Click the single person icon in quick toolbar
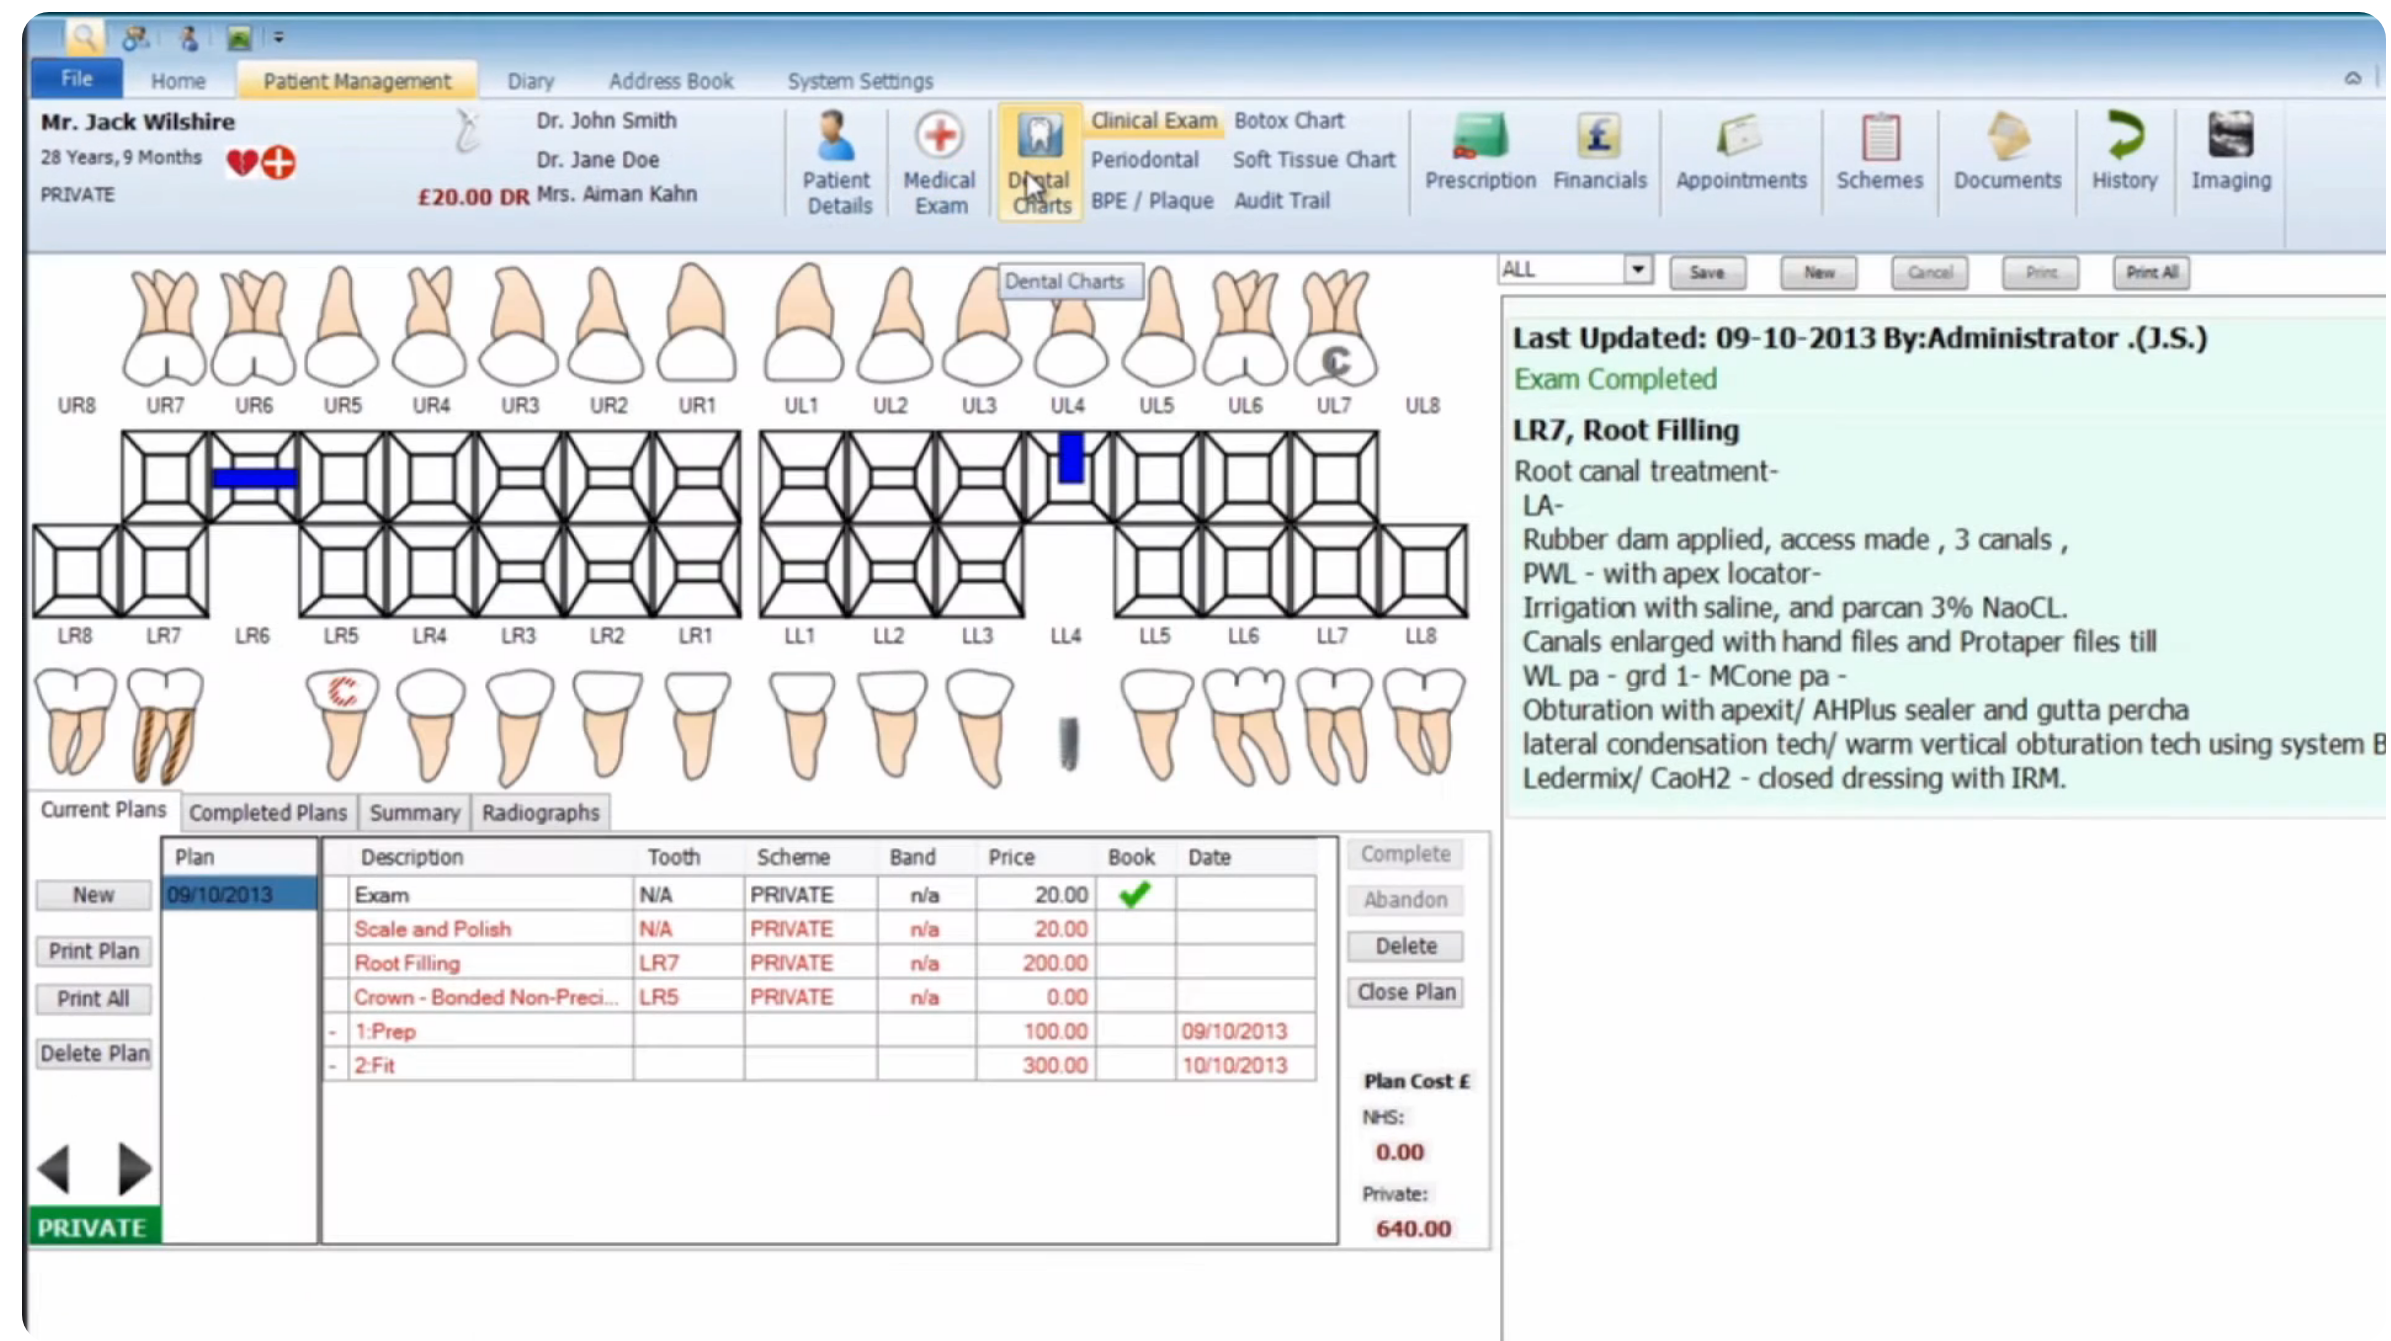This screenshot has height=1341, width=2391. pos(188,38)
